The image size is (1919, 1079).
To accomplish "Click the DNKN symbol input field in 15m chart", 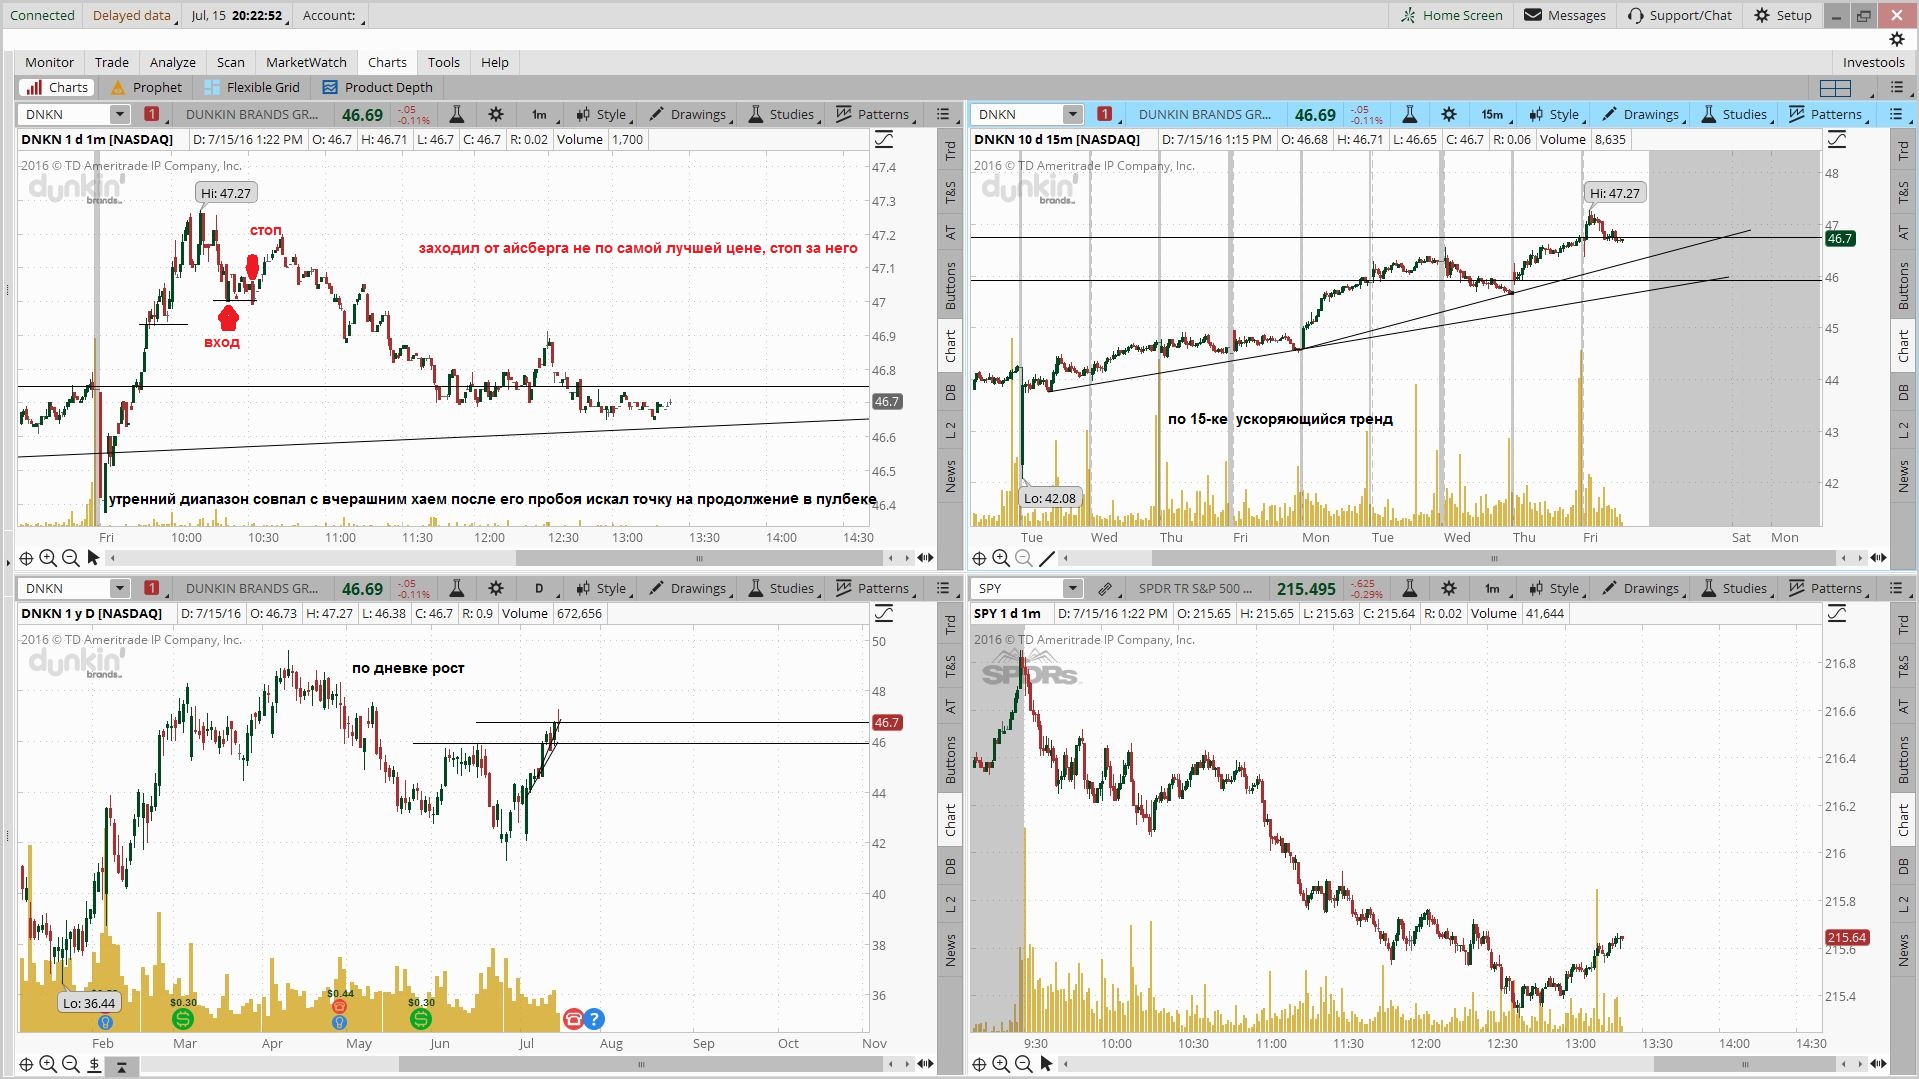I will [x=1019, y=114].
